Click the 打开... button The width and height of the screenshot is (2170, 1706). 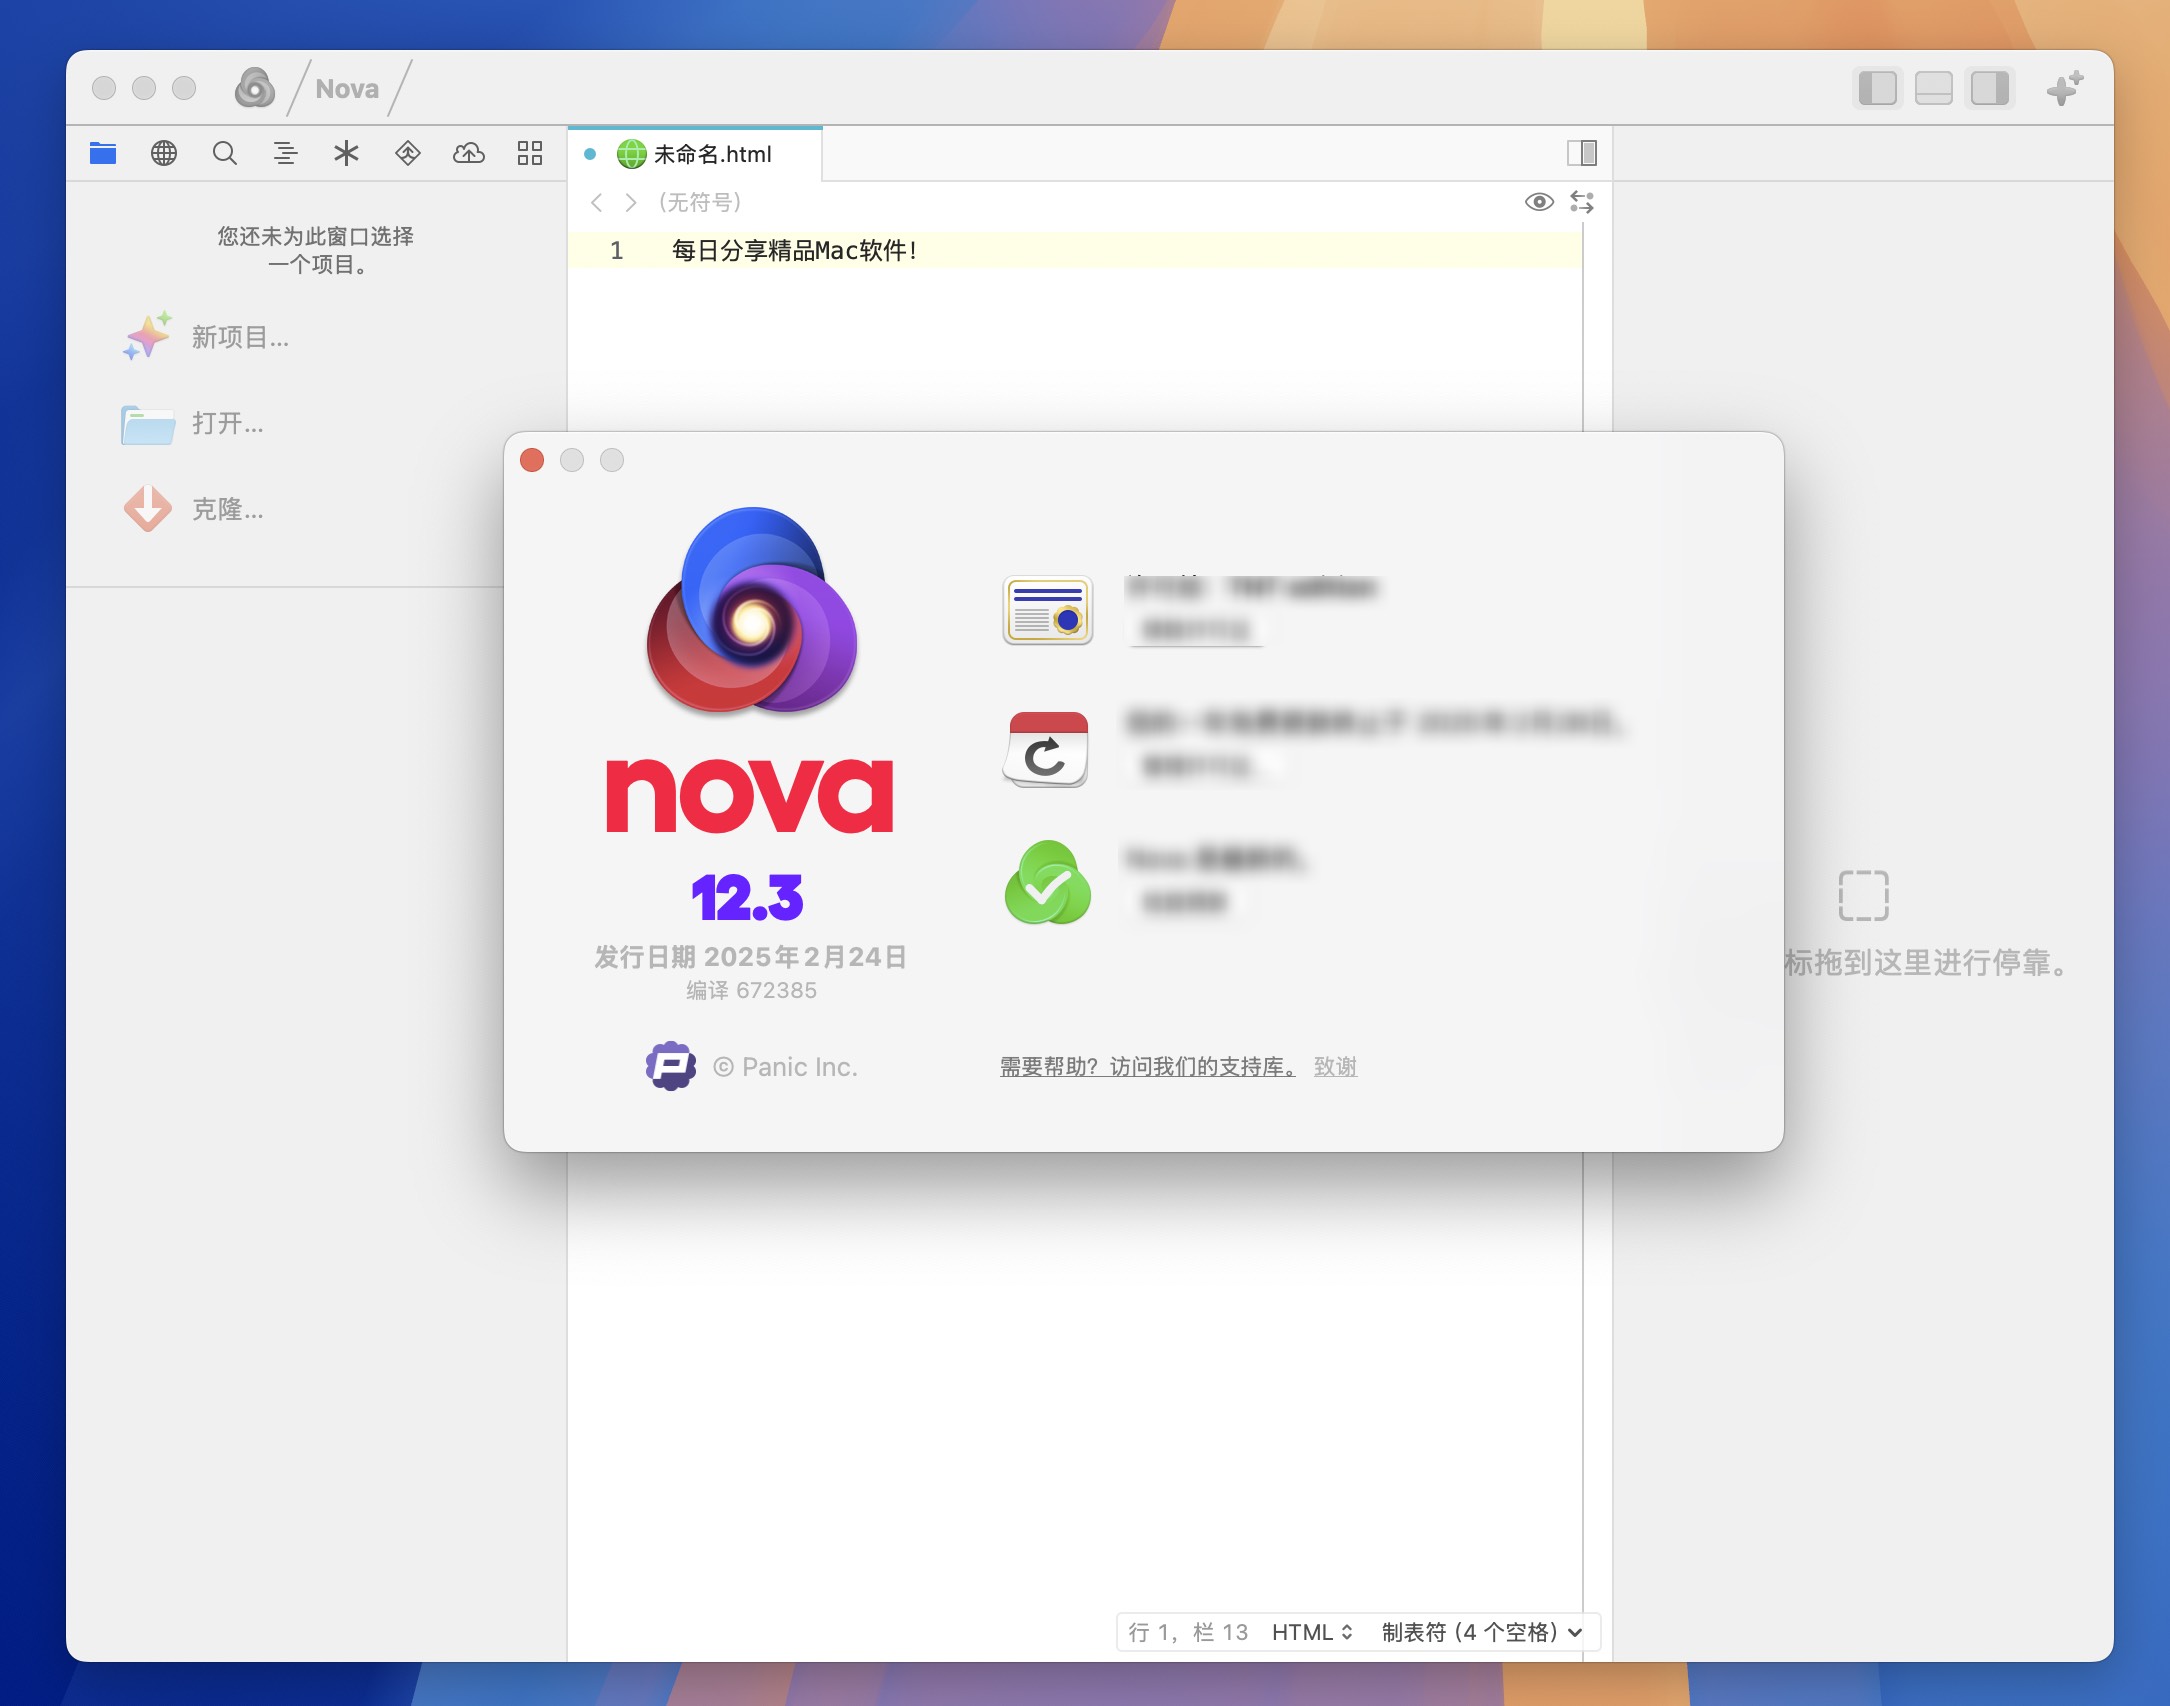click(194, 423)
